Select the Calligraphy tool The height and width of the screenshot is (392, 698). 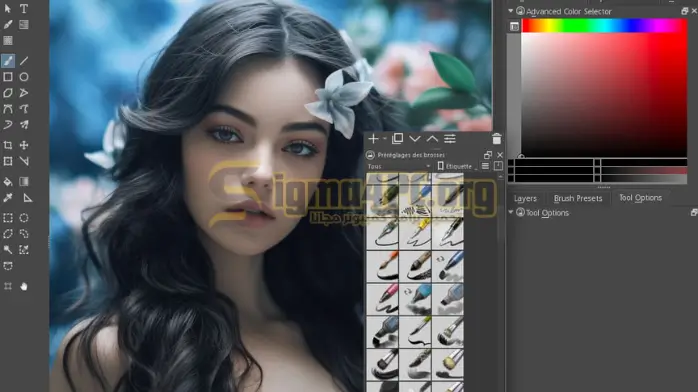[8, 24]
